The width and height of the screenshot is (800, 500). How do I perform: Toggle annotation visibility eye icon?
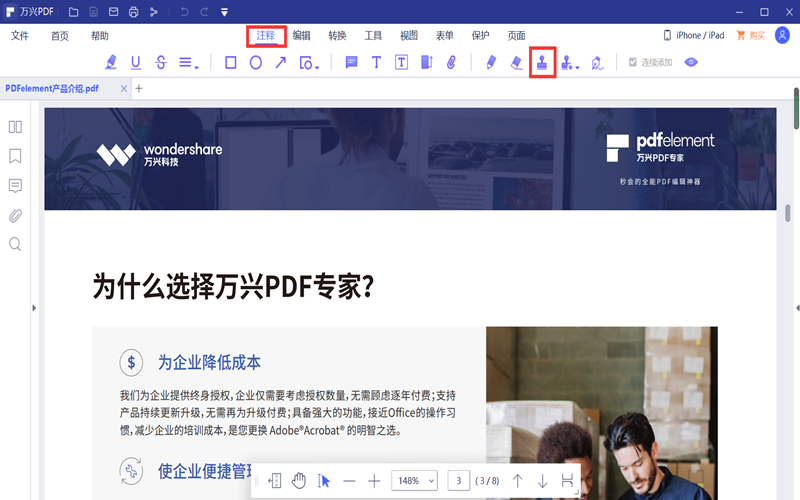(690, 62)
